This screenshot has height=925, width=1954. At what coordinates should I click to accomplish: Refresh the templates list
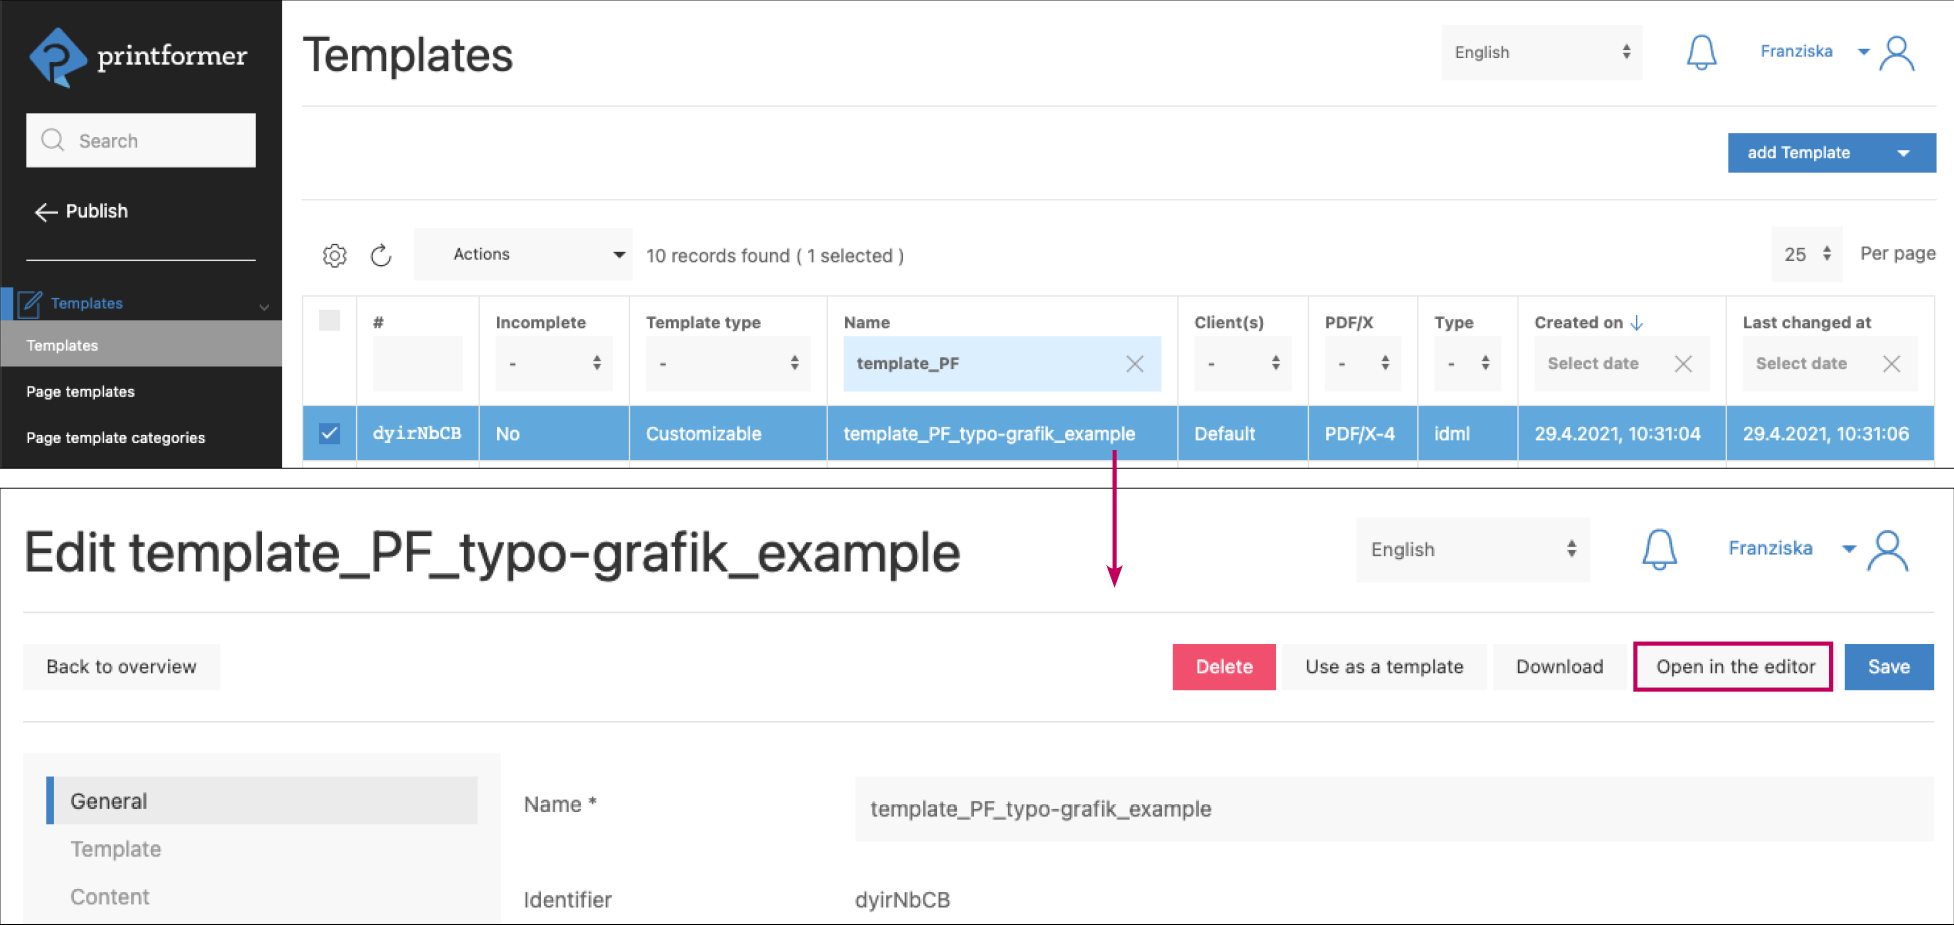click(x=381, y=256)
